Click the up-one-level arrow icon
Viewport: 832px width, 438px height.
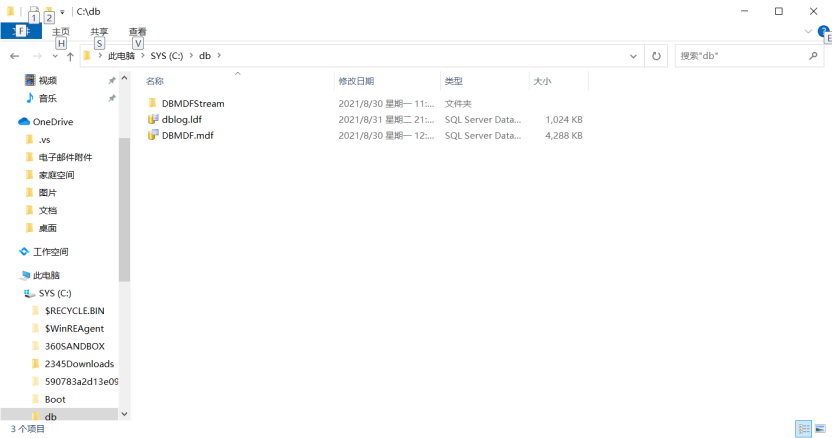(x=70, y=56)
